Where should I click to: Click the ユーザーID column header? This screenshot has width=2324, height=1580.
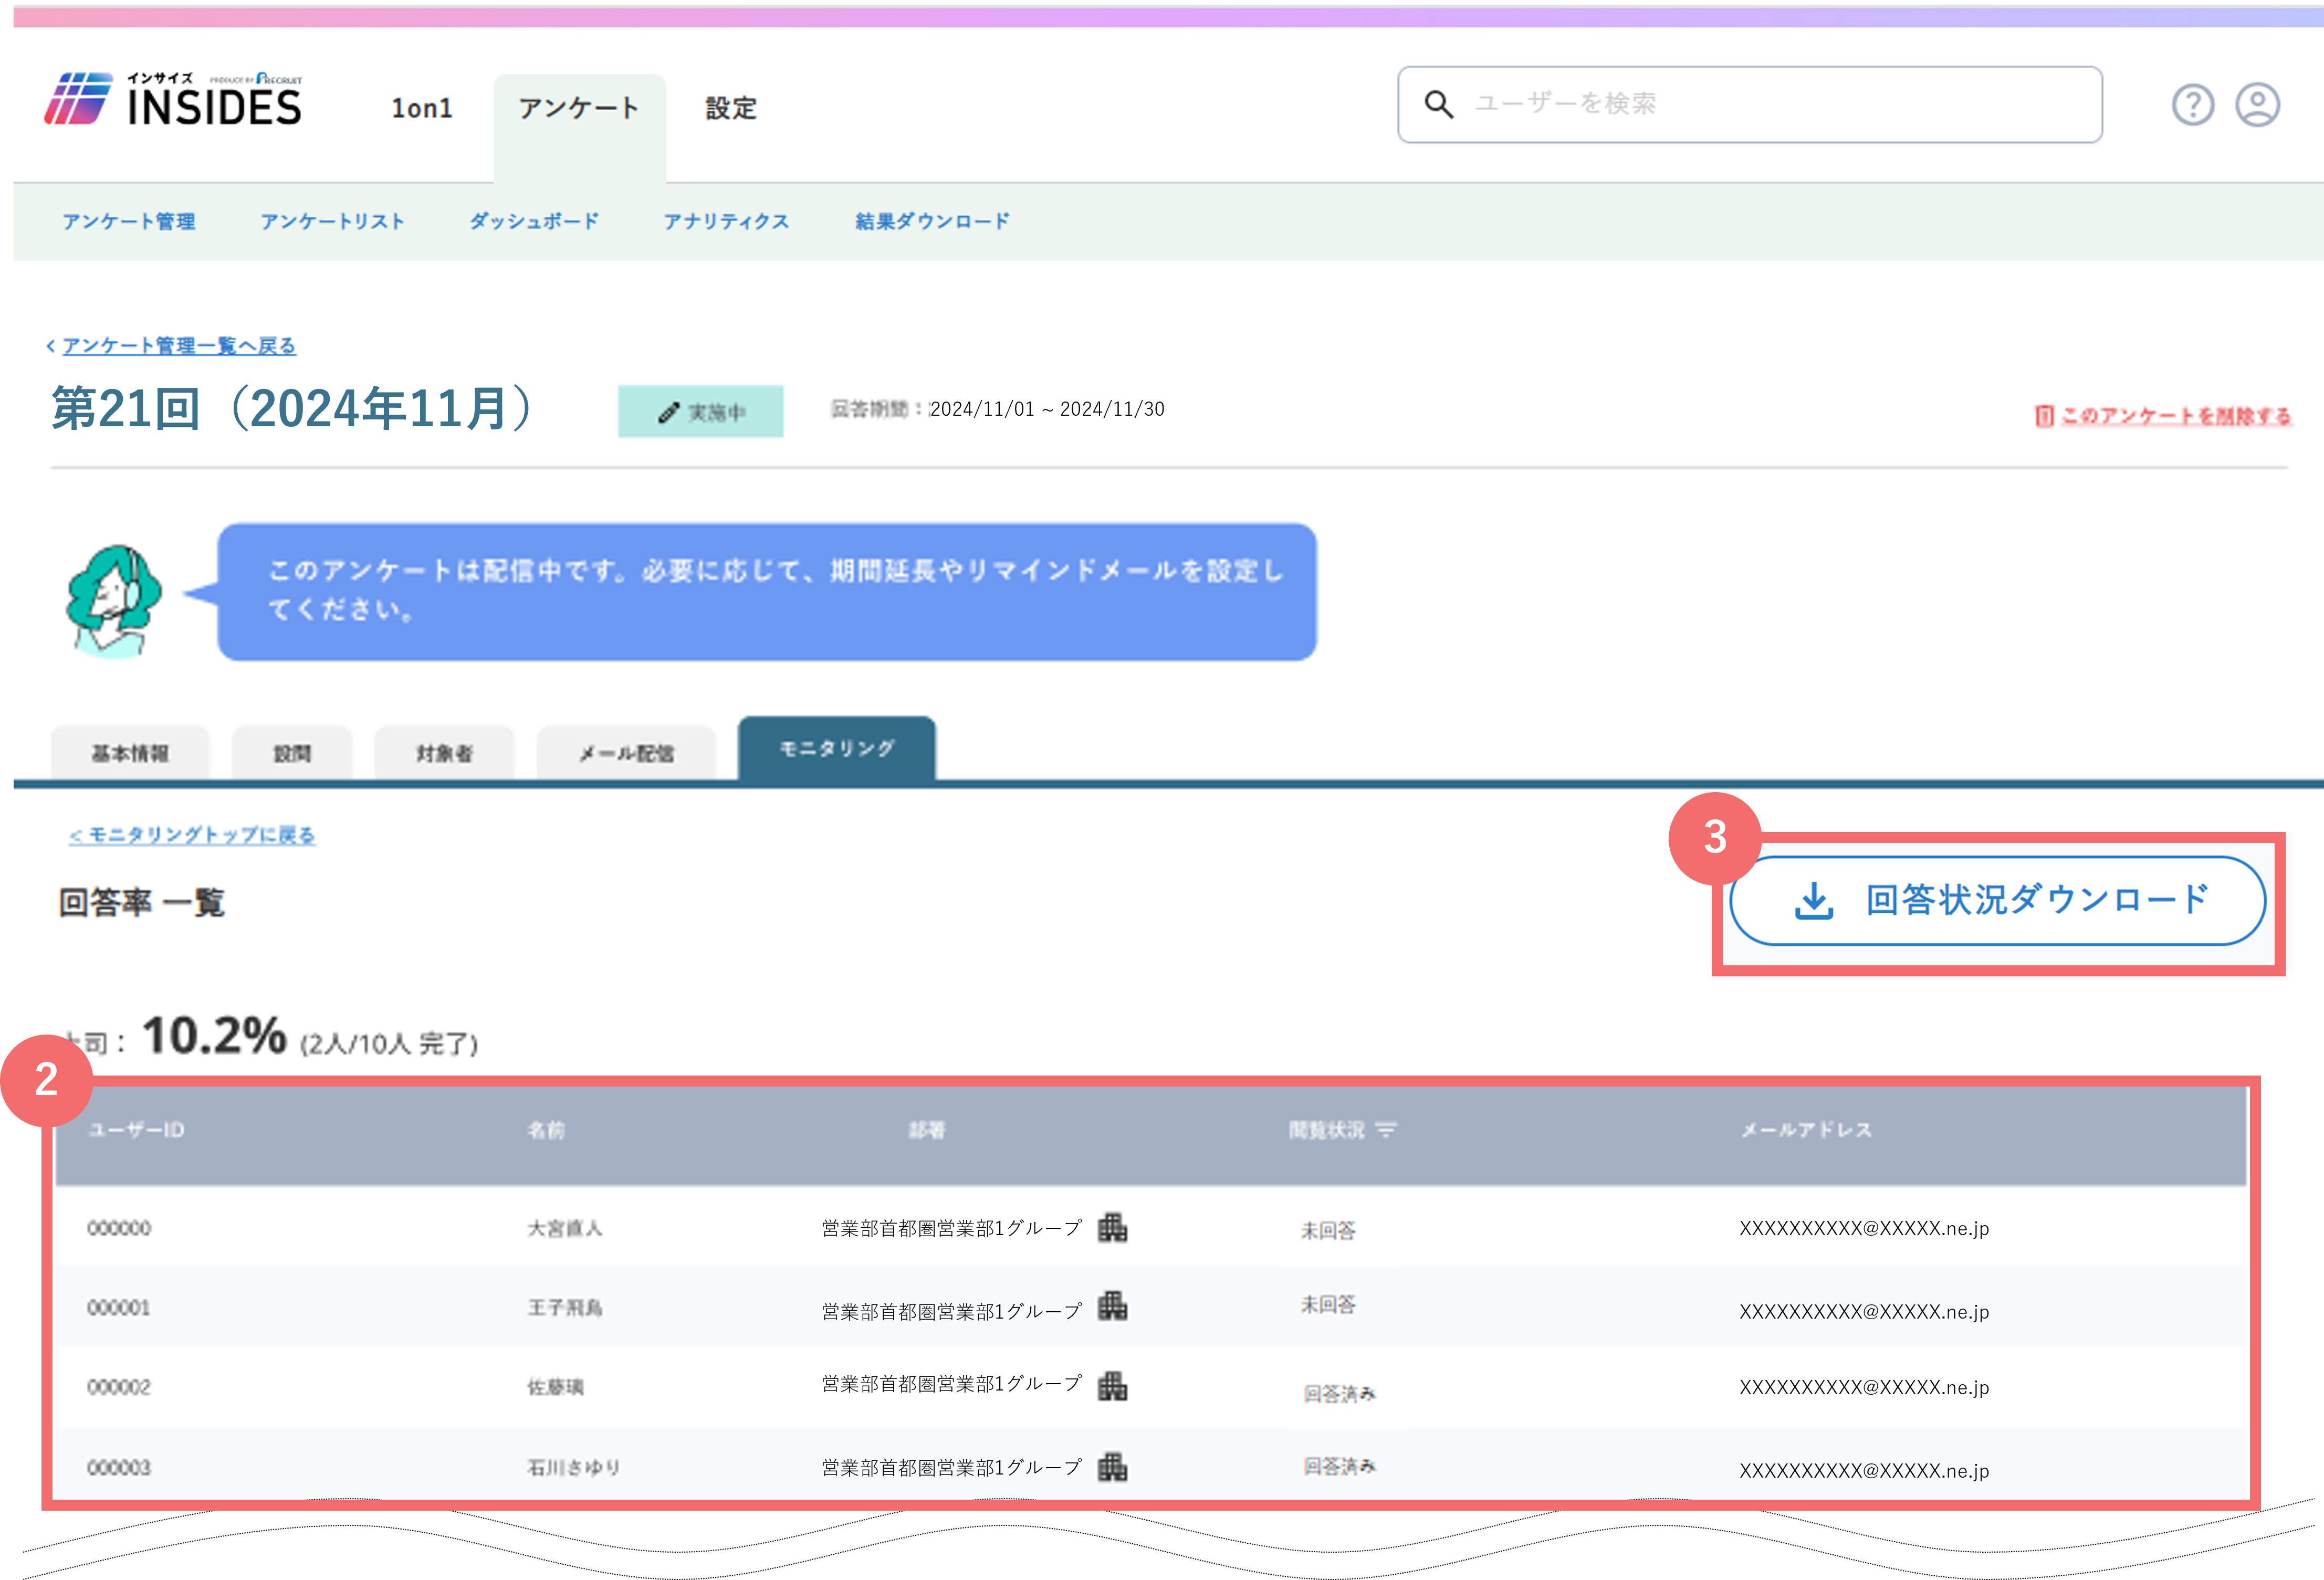(x=136, y=1130)
